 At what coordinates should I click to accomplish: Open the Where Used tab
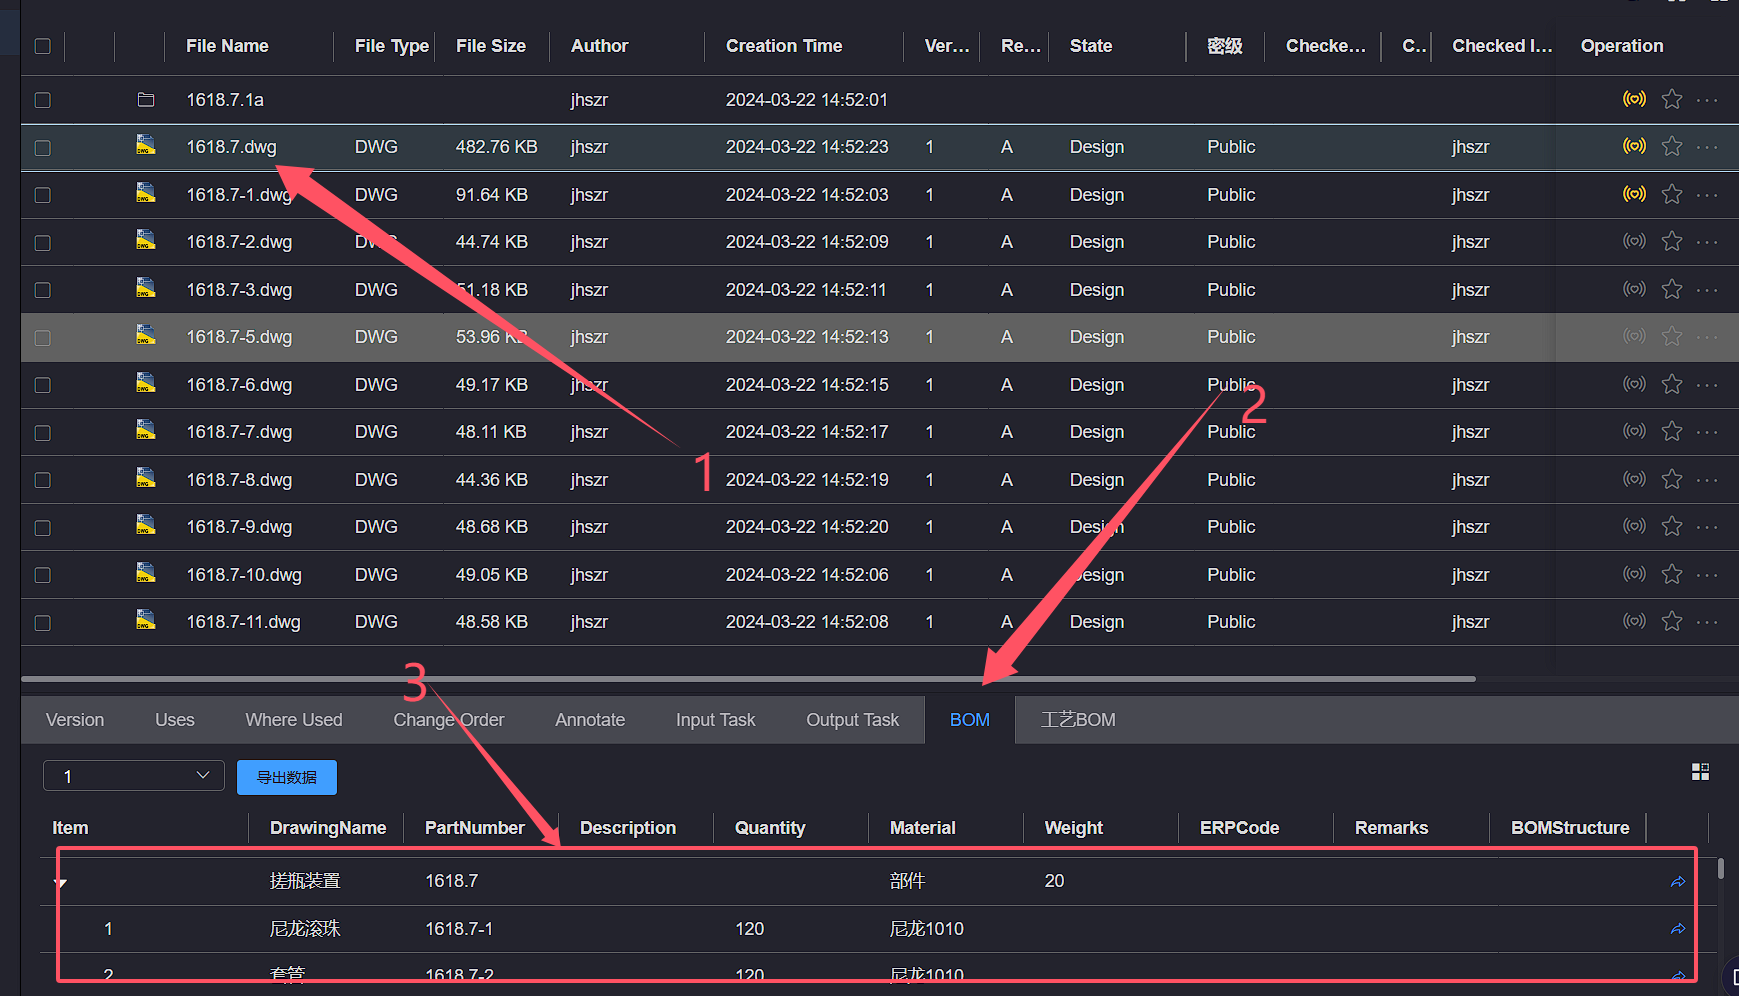[x=294, y=720]
